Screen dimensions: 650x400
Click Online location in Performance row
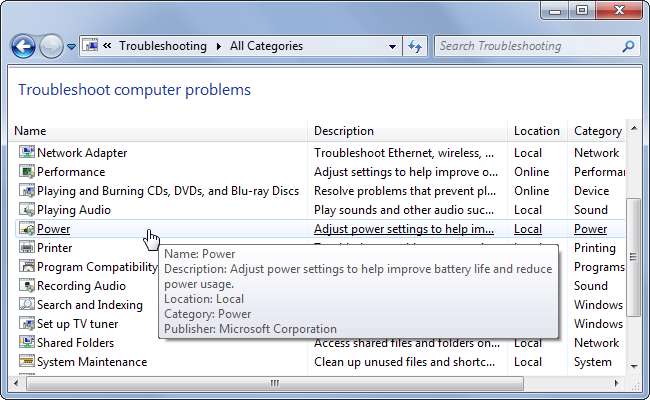pyautogui.click(x=531, y=172)
